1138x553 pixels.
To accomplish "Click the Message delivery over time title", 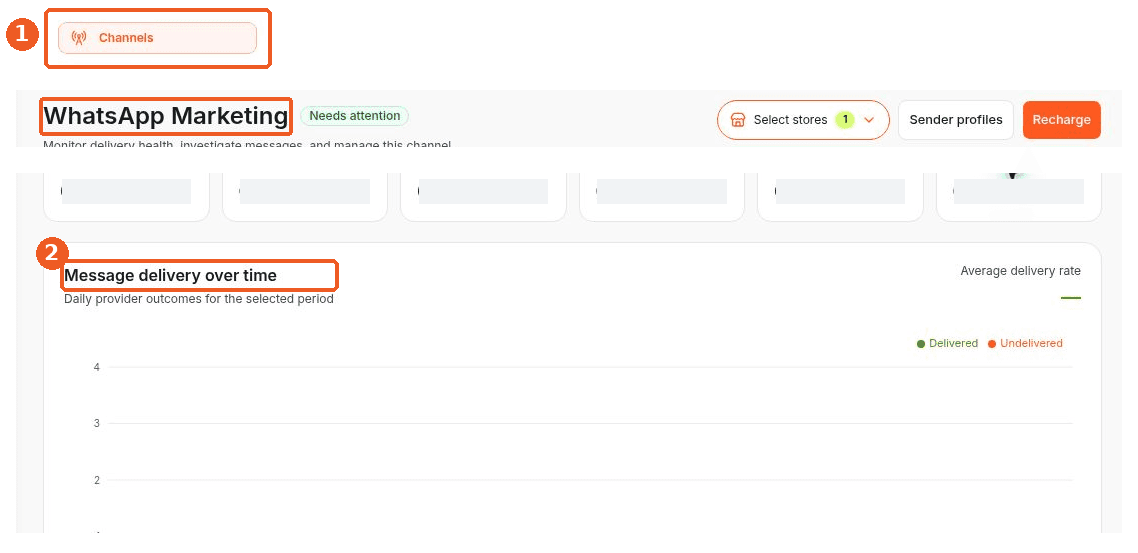I will click(171, 276).
